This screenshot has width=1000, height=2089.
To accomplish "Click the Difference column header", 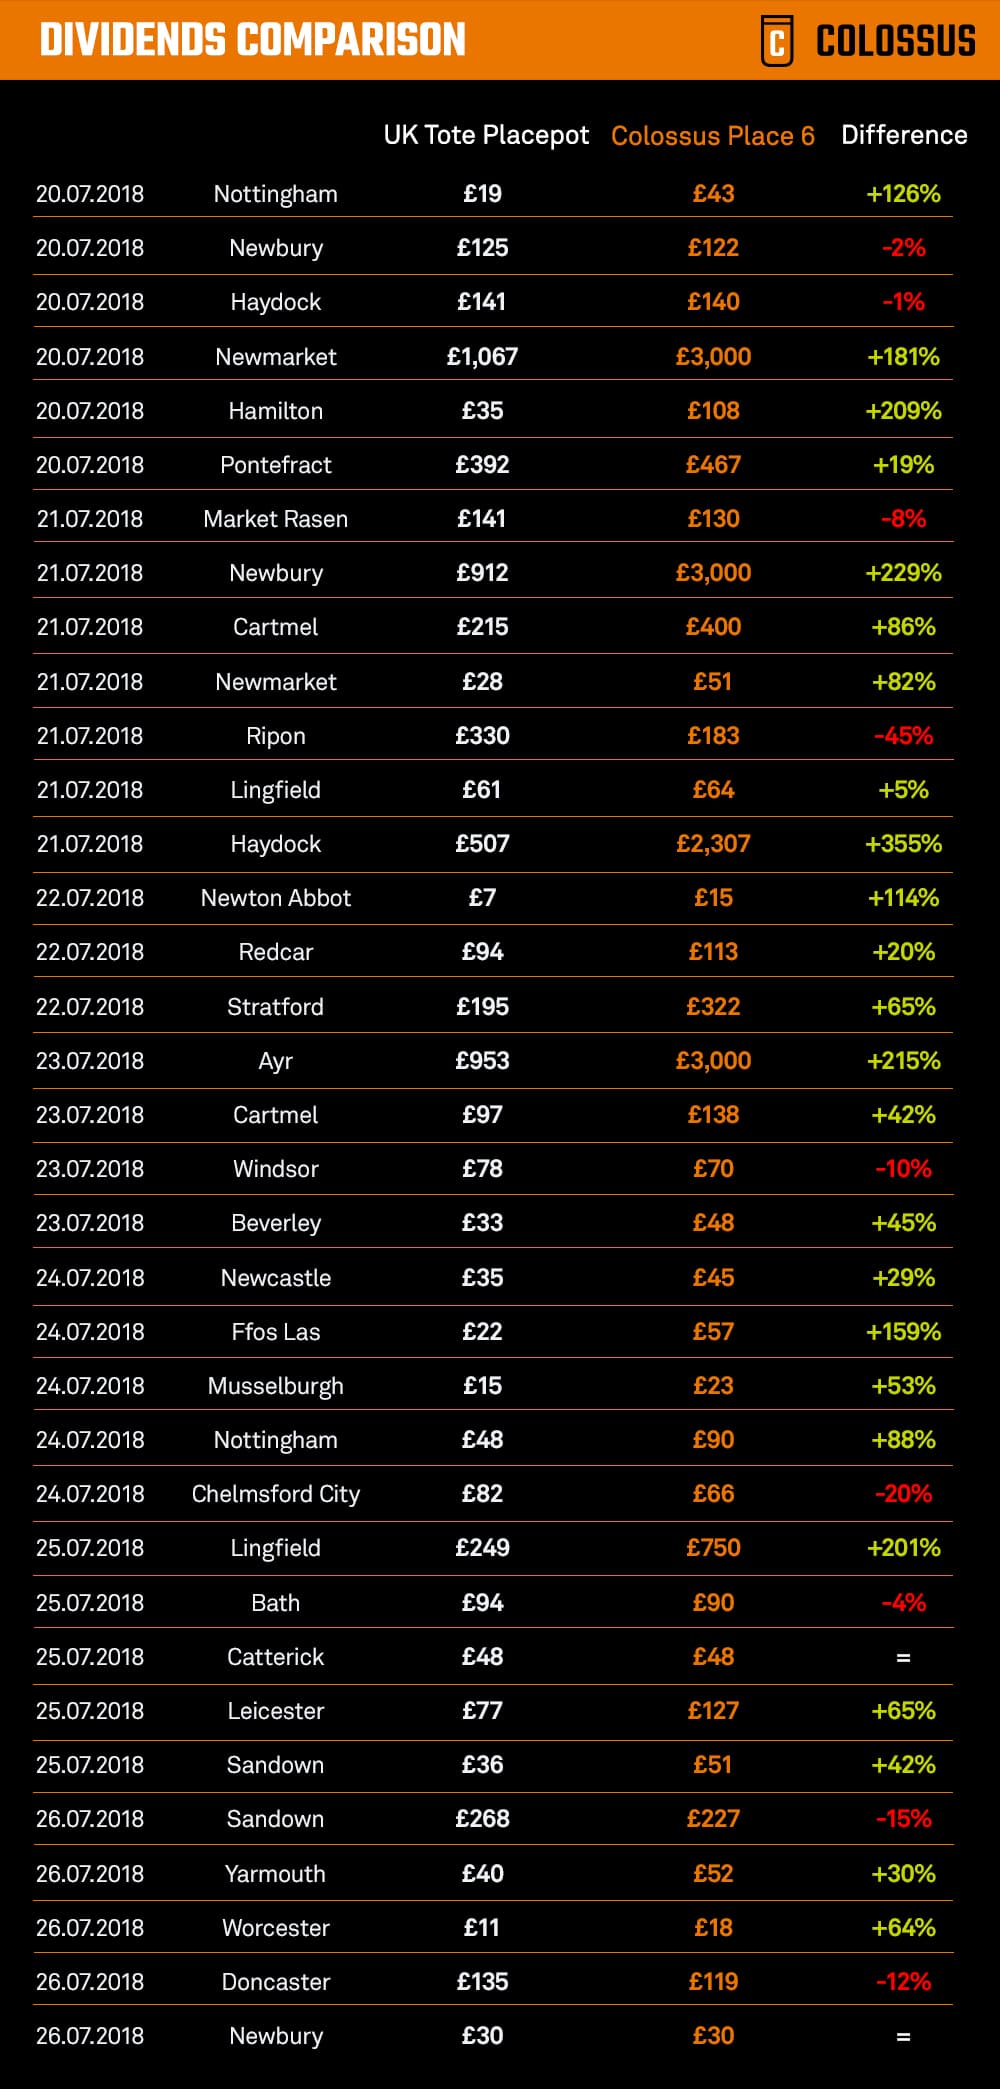I will [x=904, y=135].
